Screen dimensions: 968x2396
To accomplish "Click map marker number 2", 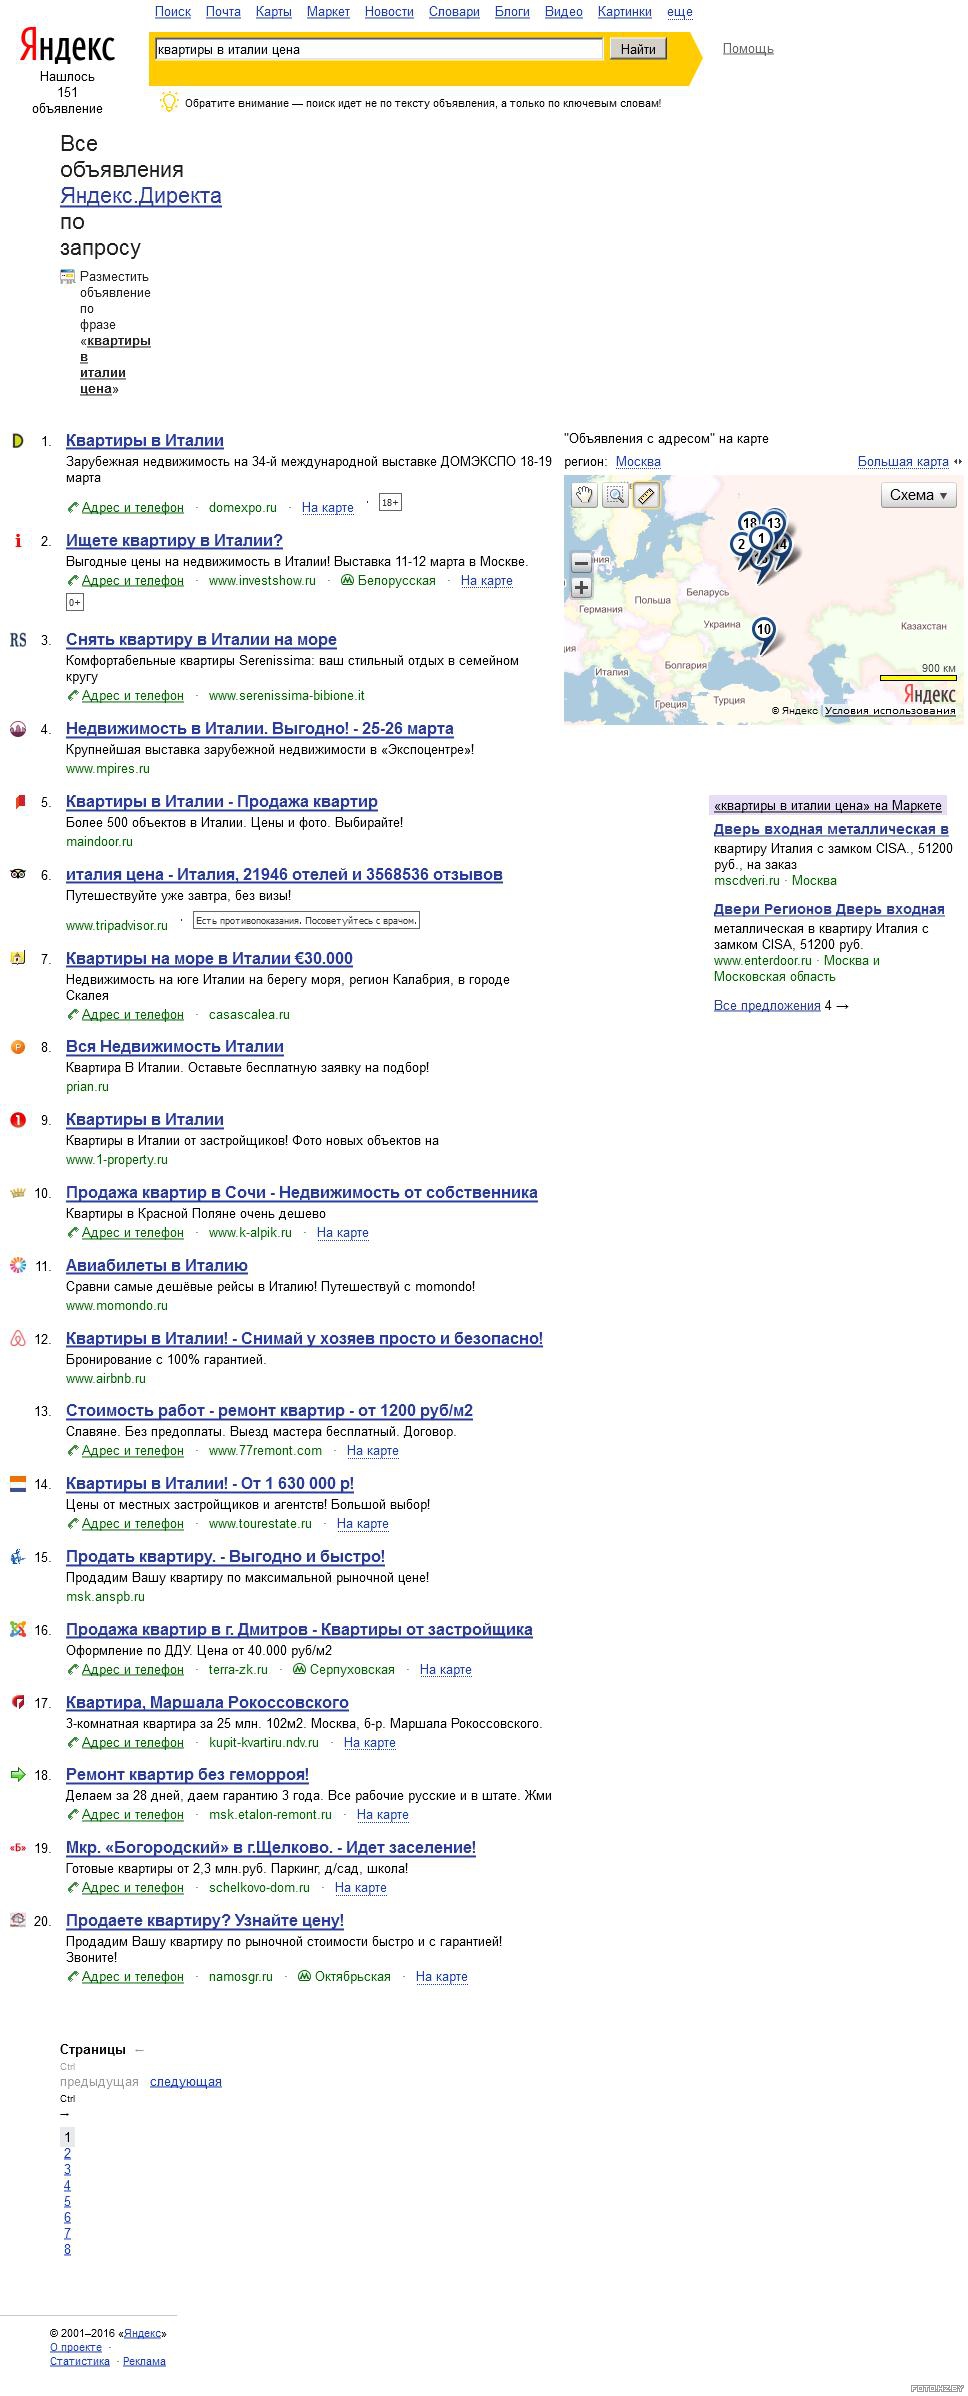I will [x=740, y=545].
